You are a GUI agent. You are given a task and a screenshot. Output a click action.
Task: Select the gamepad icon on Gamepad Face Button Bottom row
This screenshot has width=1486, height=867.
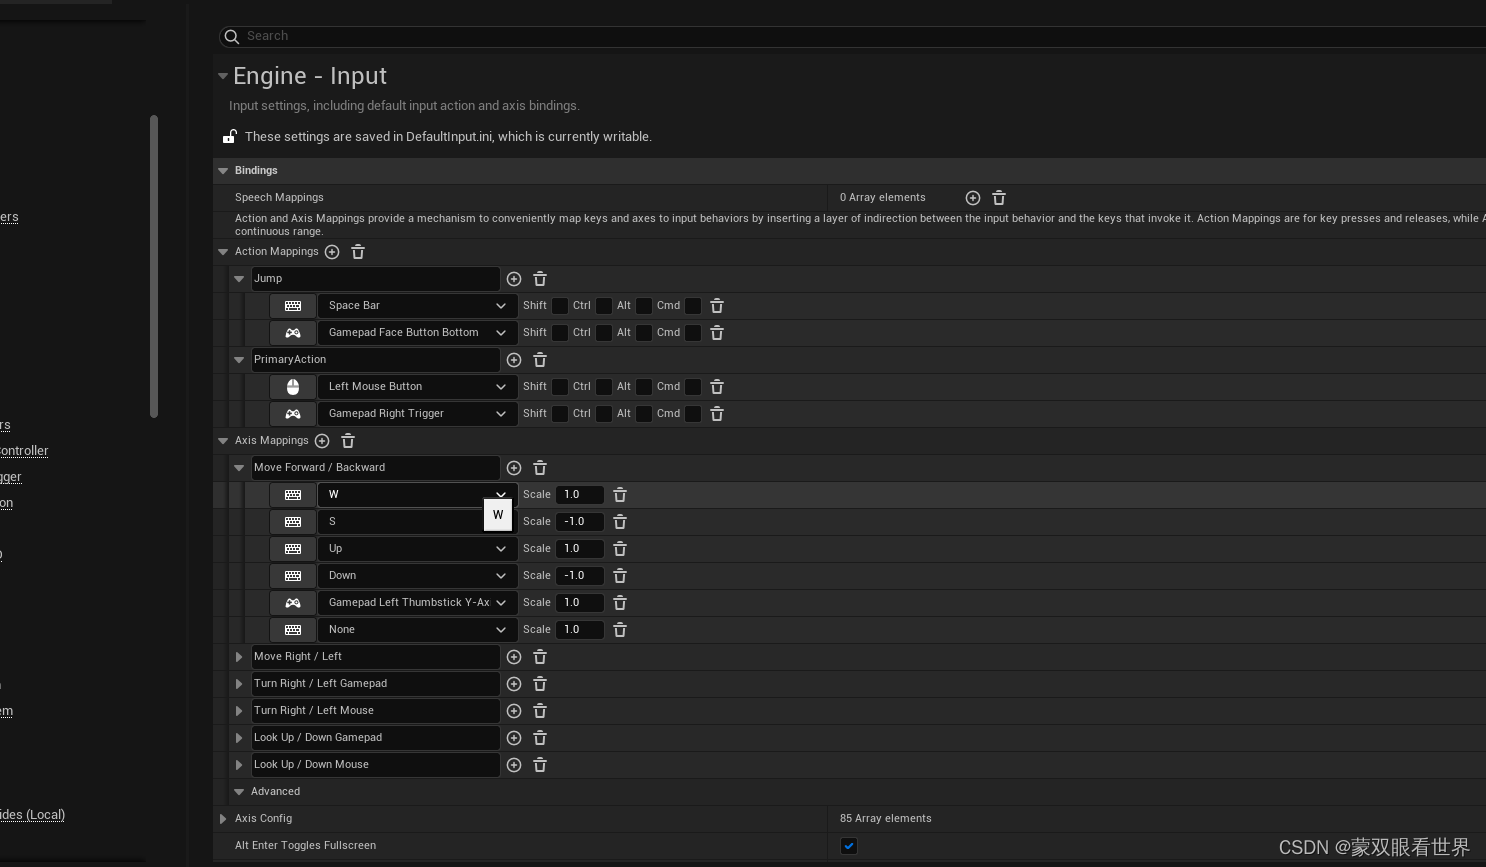click(292, 332)
